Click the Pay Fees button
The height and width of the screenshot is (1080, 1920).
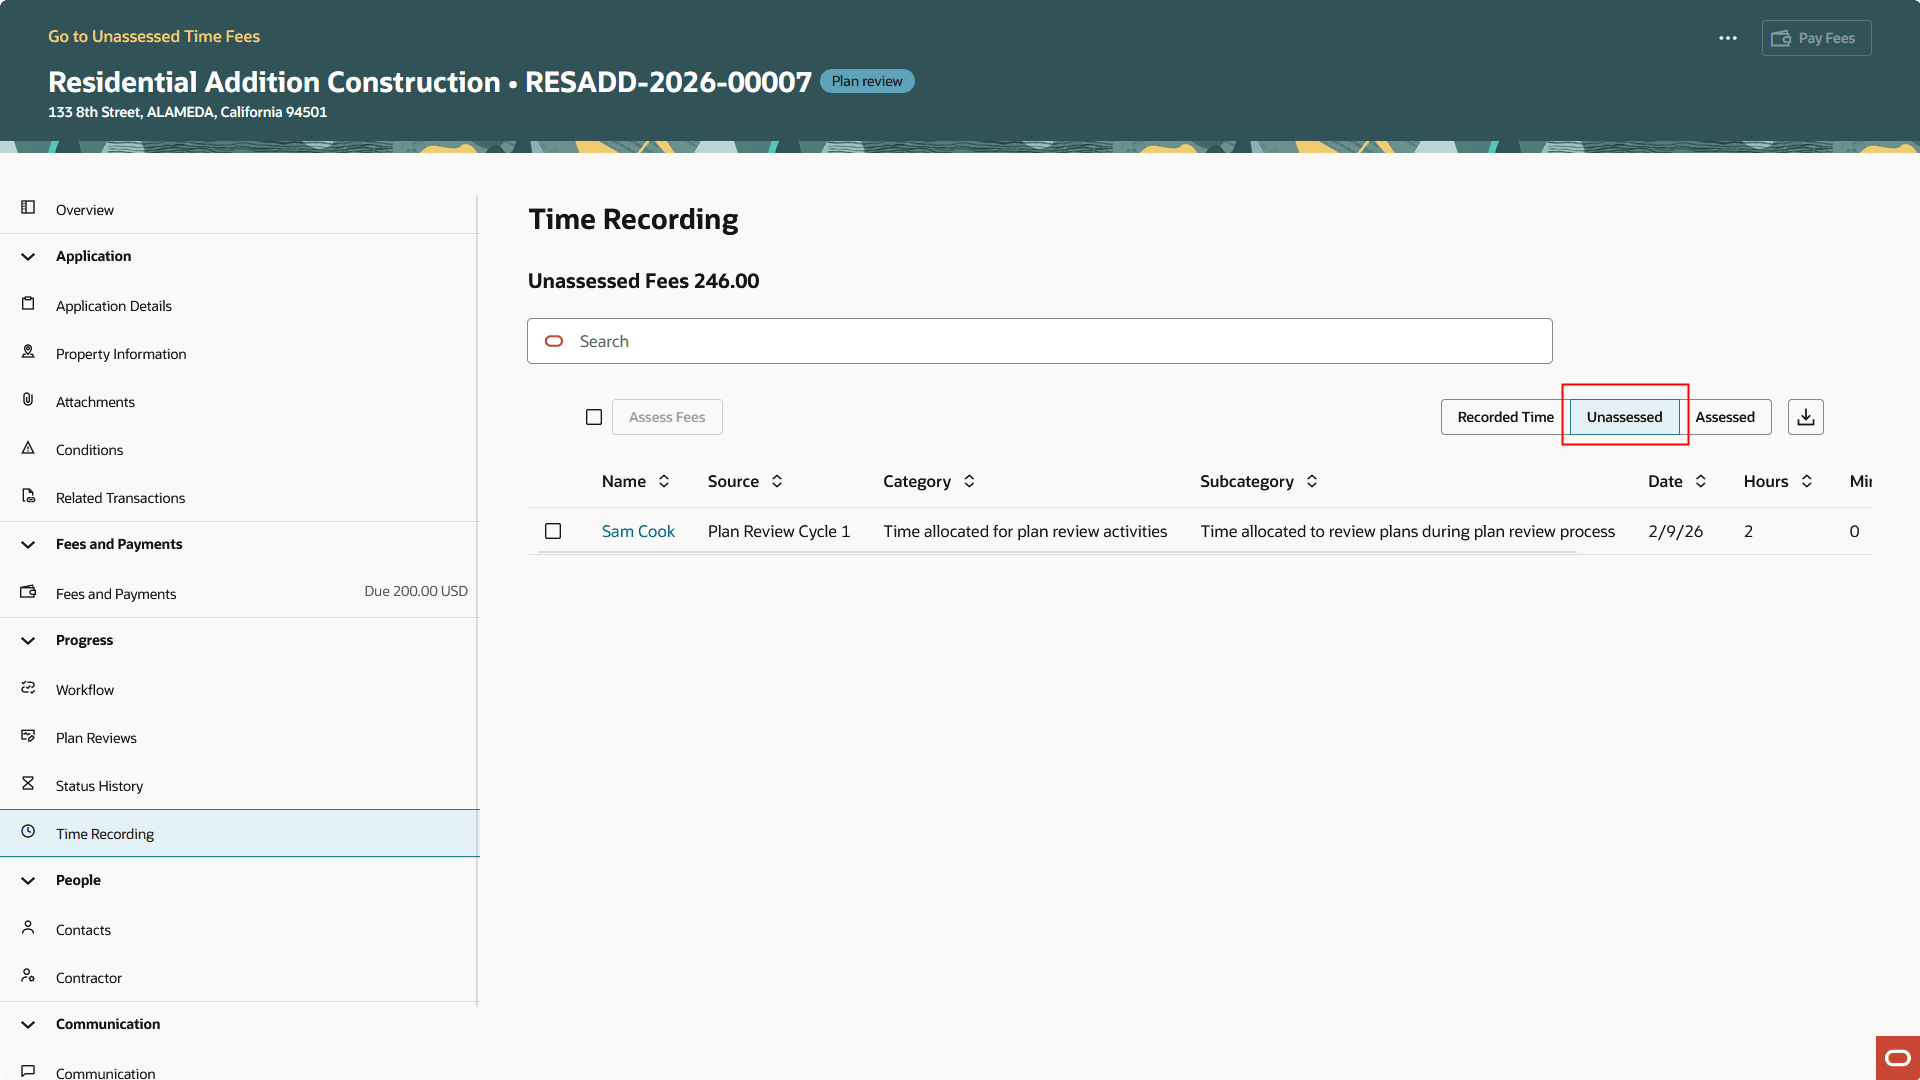1816,38
